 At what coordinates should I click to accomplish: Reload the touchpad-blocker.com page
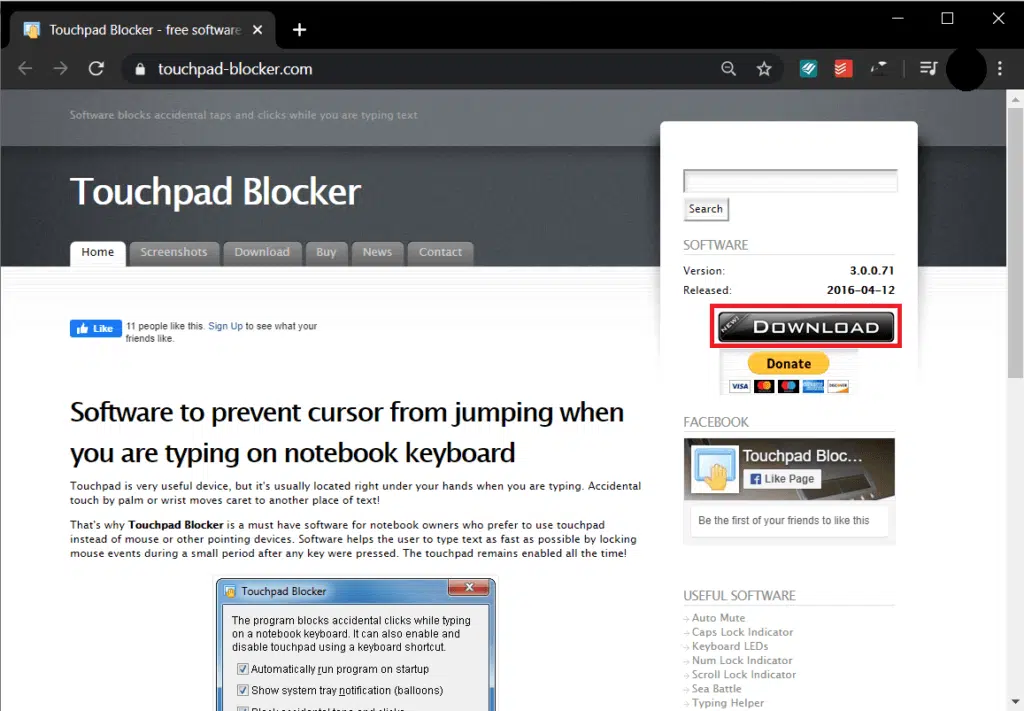pyautogui.click(x=96, y=69)
